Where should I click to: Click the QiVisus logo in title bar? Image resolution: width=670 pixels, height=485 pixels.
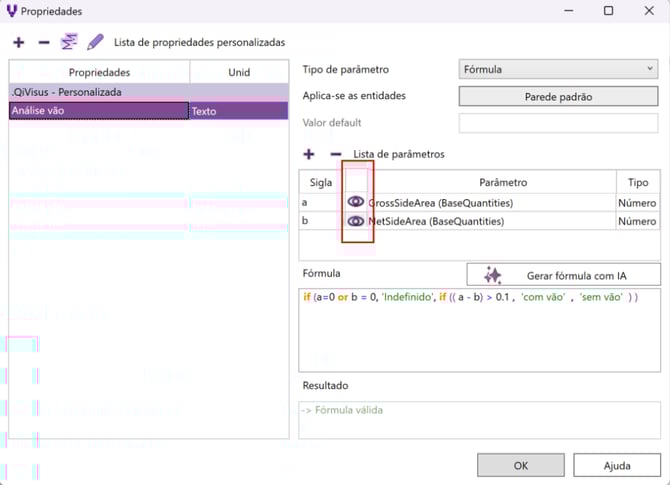(11, 11)
